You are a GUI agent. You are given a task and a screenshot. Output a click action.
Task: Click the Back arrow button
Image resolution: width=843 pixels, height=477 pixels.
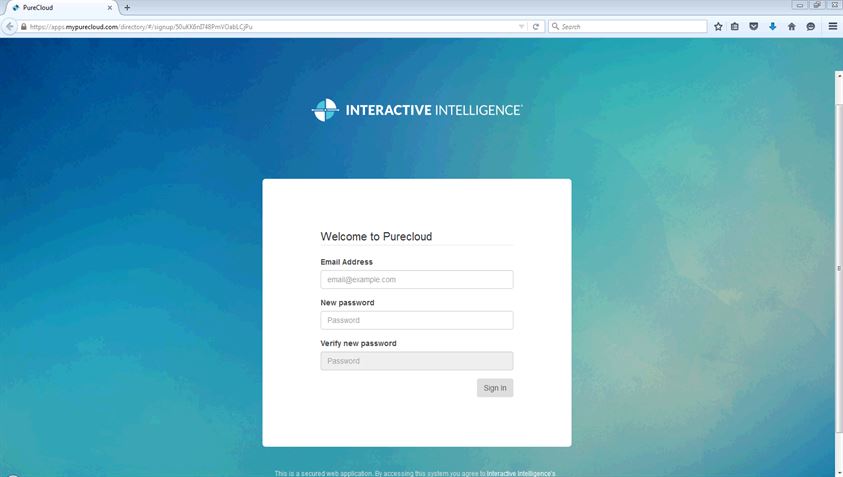click(10, 27)
